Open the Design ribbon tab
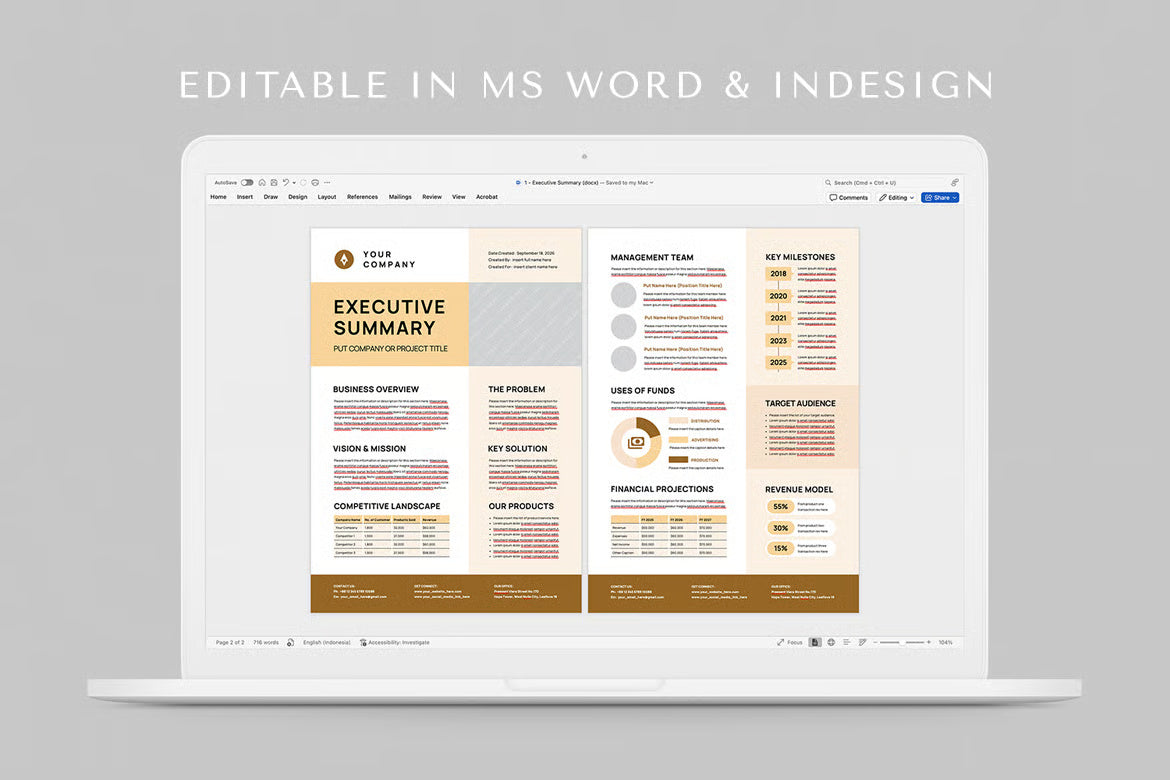This screenshot has width=1170, height=780. click(x=298, y=197)
